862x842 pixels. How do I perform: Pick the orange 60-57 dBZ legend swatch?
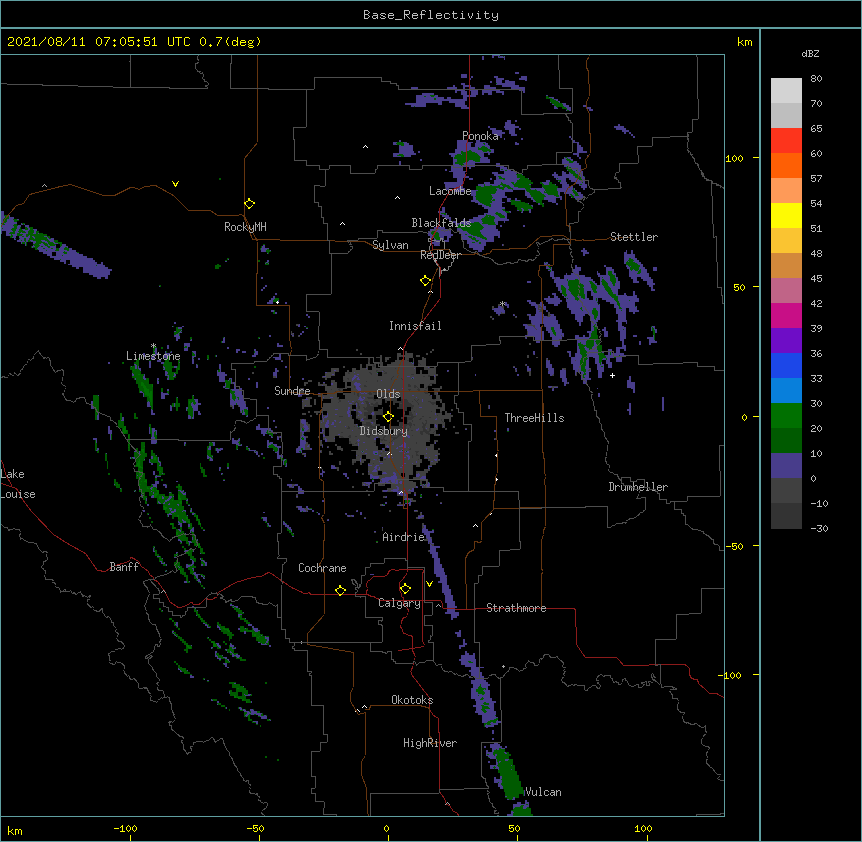coord(786,165)
